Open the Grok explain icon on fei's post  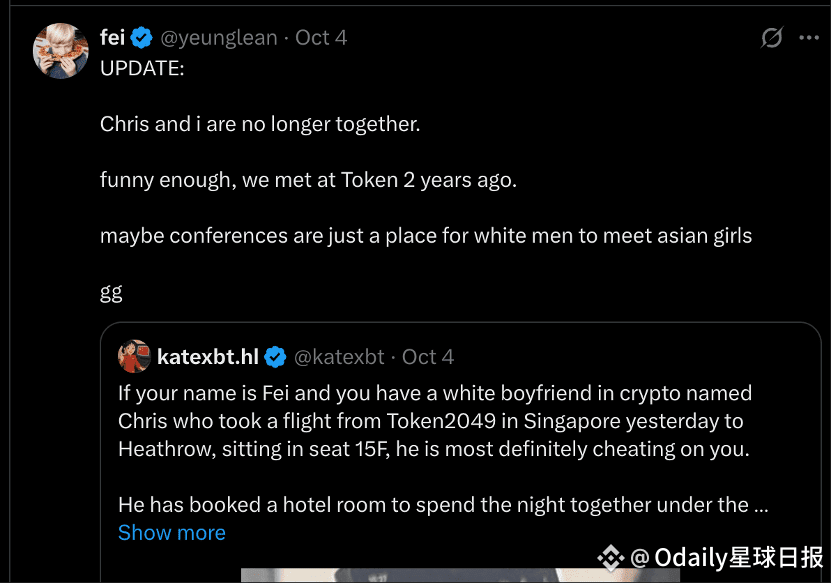point(771,38)
